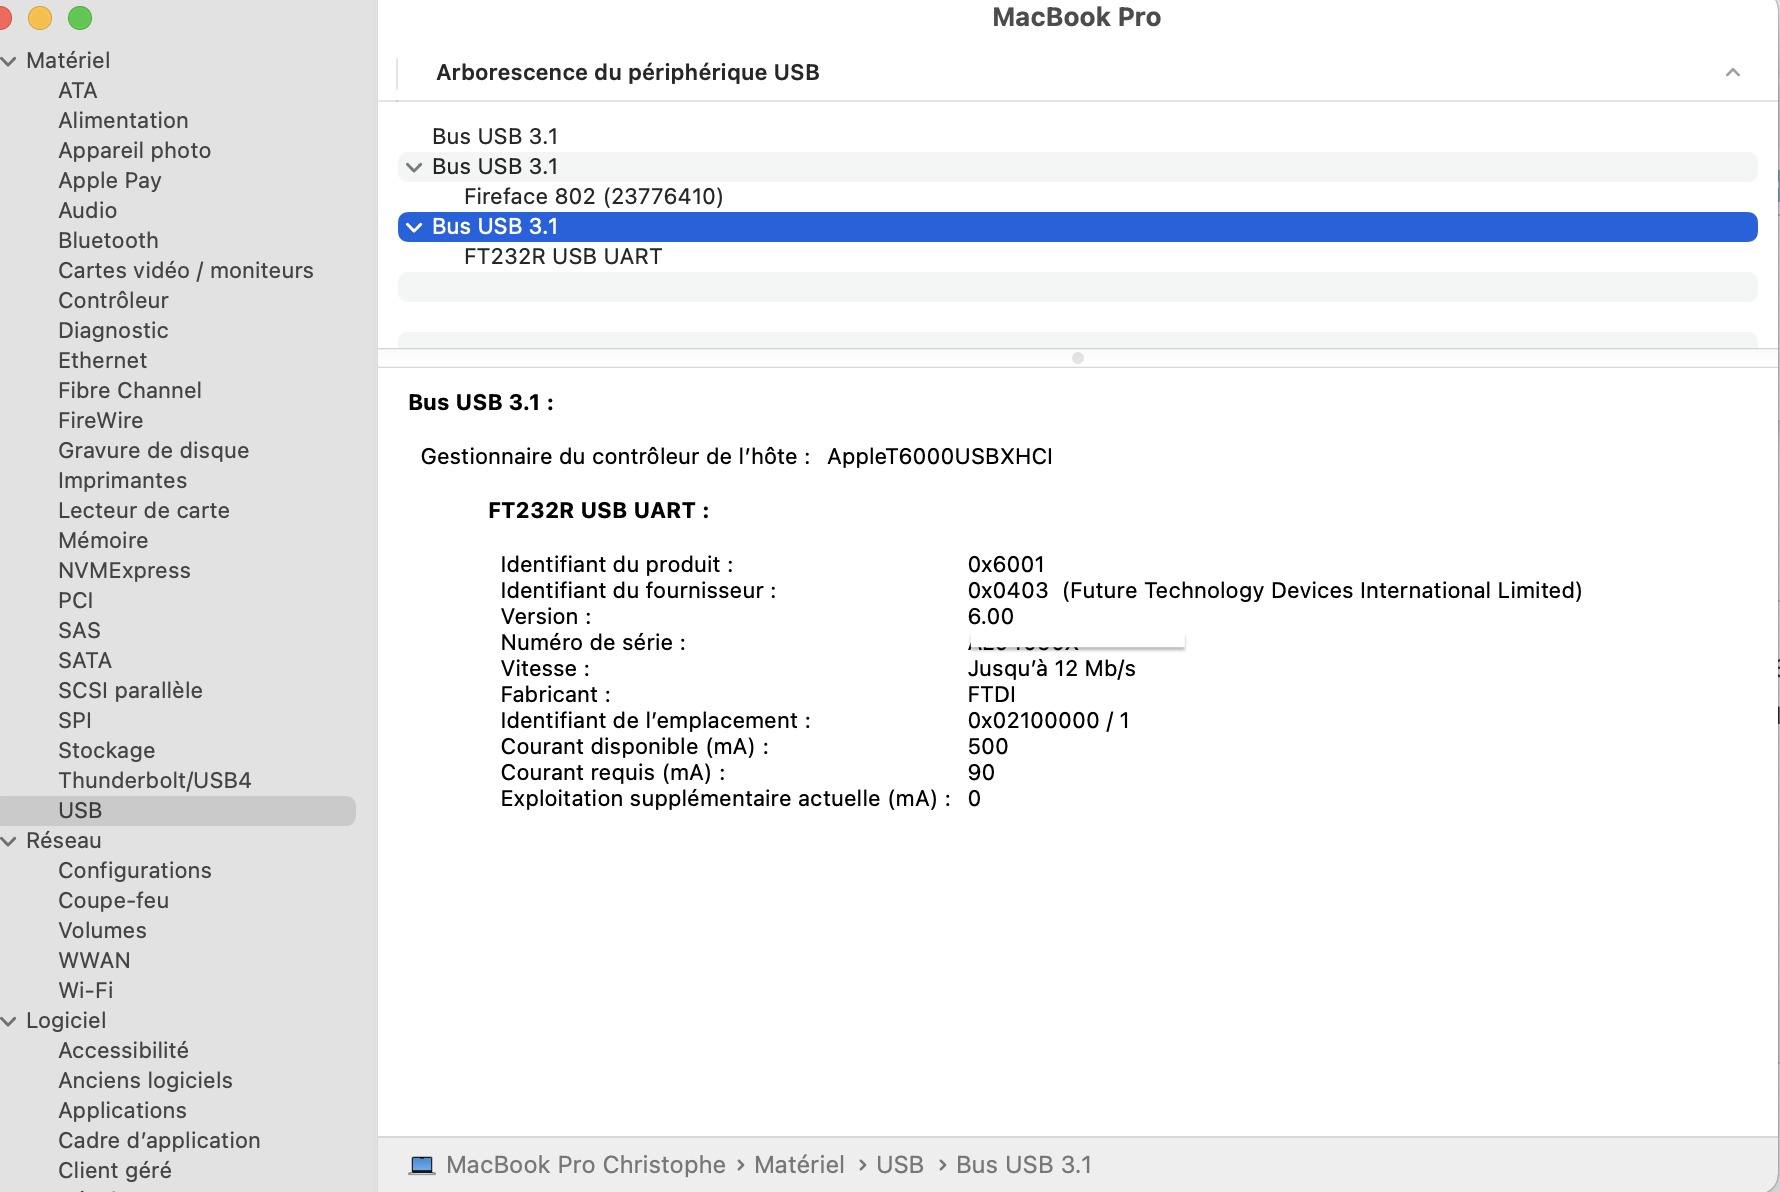Select SPI in the sidebar
The height and width of the screenshot is (1192, 1780).
pyautogui.click(x=75, y=721)
